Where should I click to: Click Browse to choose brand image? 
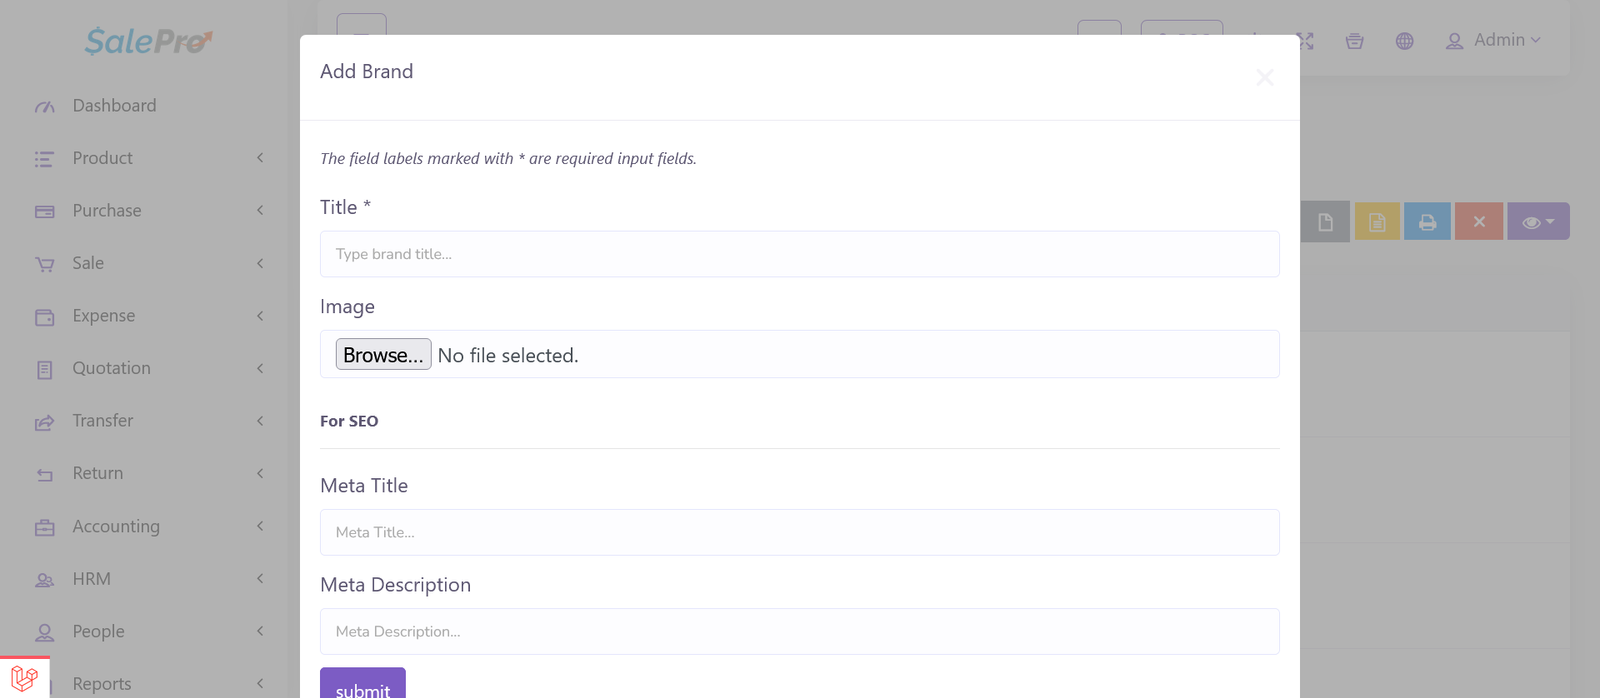[383, 355]
